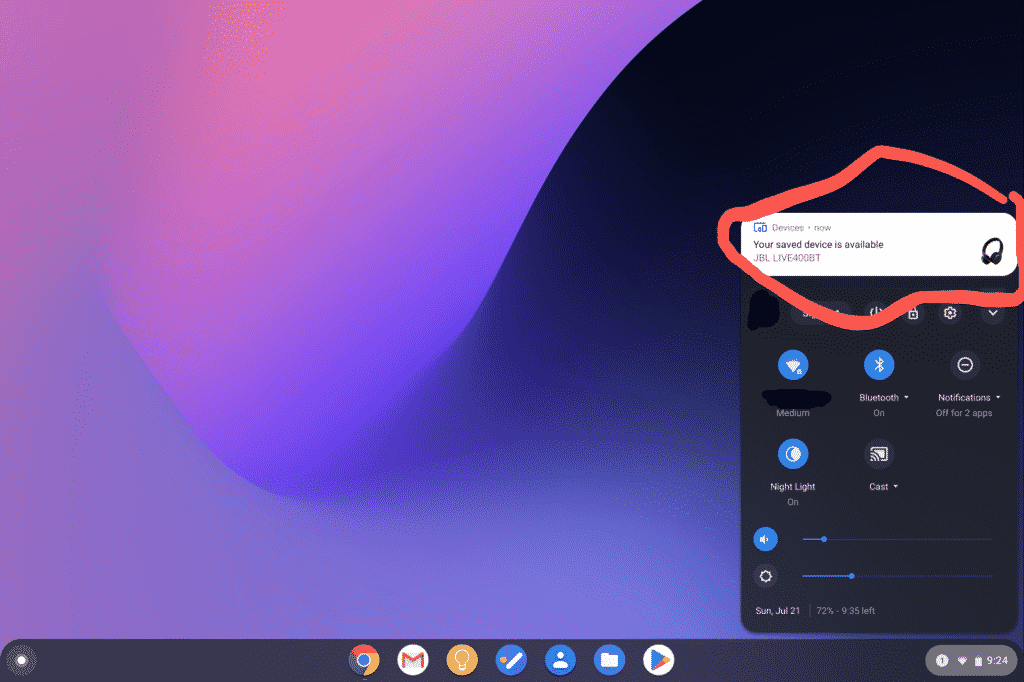Adjust the screen brightness slider

851,576
